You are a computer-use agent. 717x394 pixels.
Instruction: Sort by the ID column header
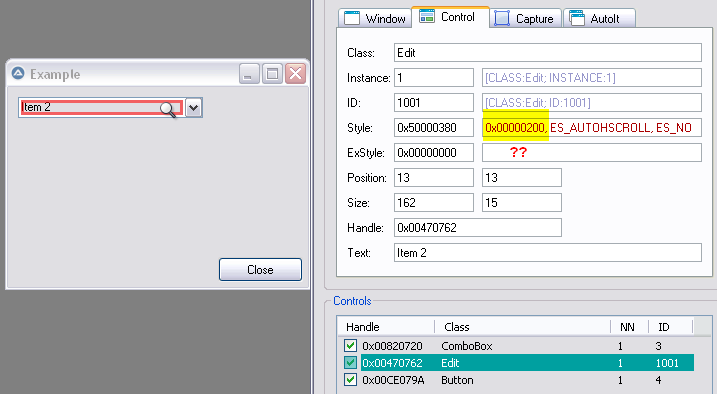(671, 327)
